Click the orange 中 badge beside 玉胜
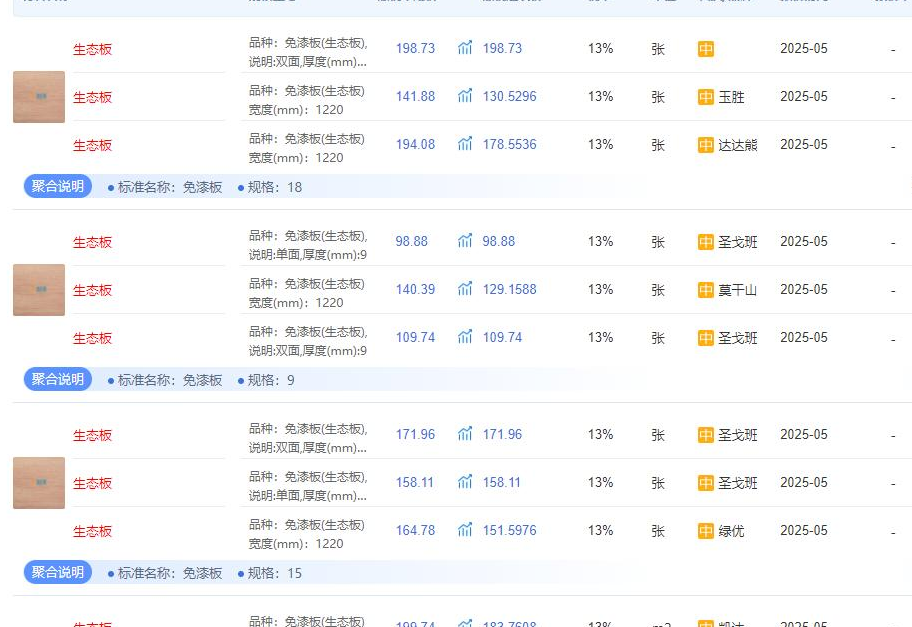Screen dimensions: 912x627 (x=706, y=97)
